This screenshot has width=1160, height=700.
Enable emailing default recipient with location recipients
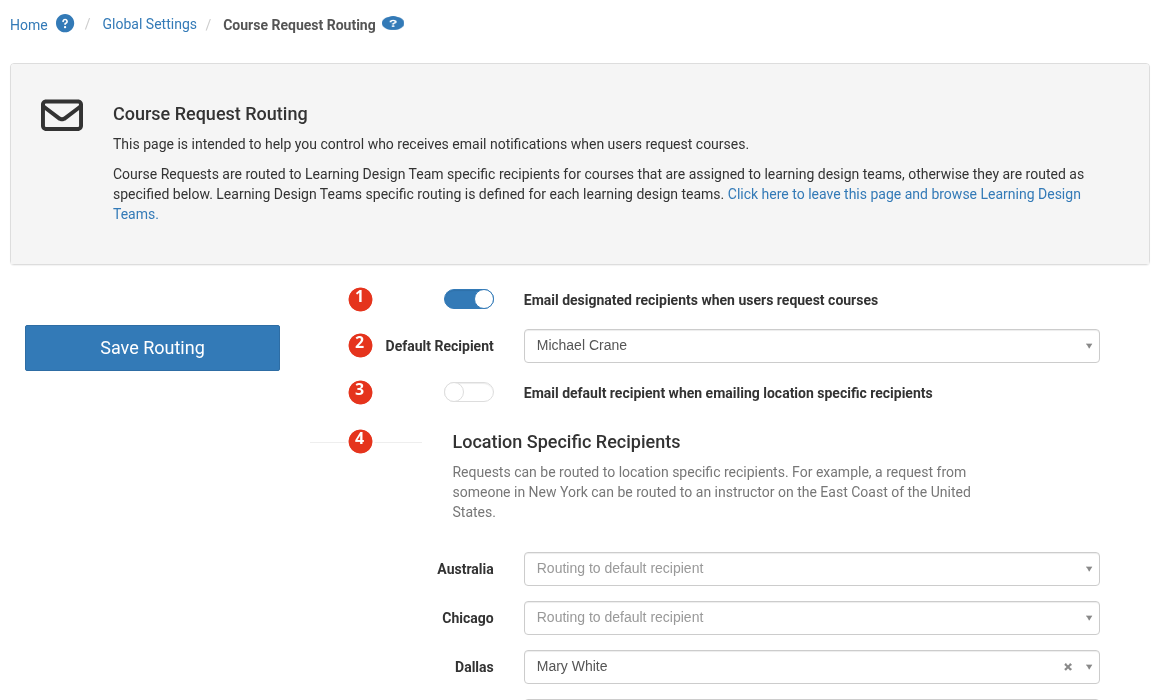coord(469,392)
